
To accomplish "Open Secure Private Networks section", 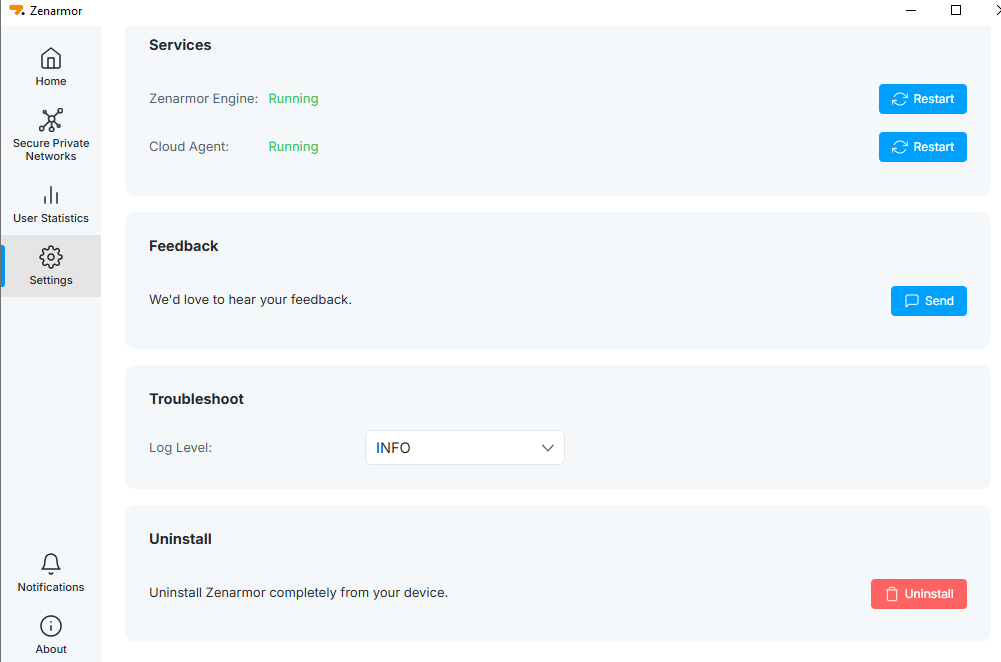I will [50, 135].
